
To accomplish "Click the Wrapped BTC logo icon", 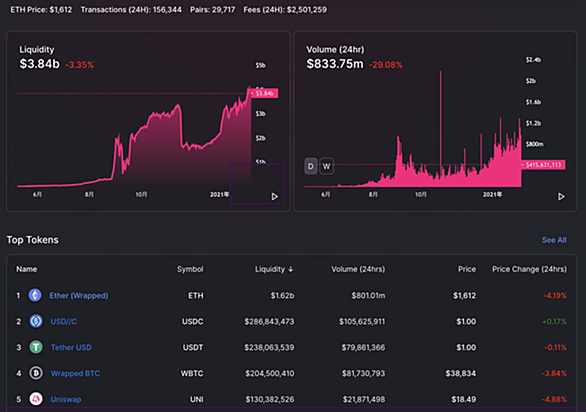I will 36,373.
